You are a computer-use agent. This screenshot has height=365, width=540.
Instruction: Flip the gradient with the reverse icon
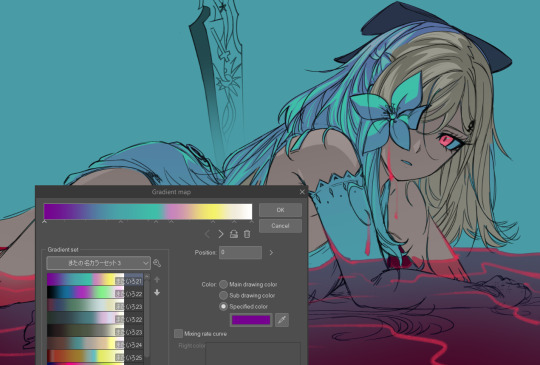[234, 234]
